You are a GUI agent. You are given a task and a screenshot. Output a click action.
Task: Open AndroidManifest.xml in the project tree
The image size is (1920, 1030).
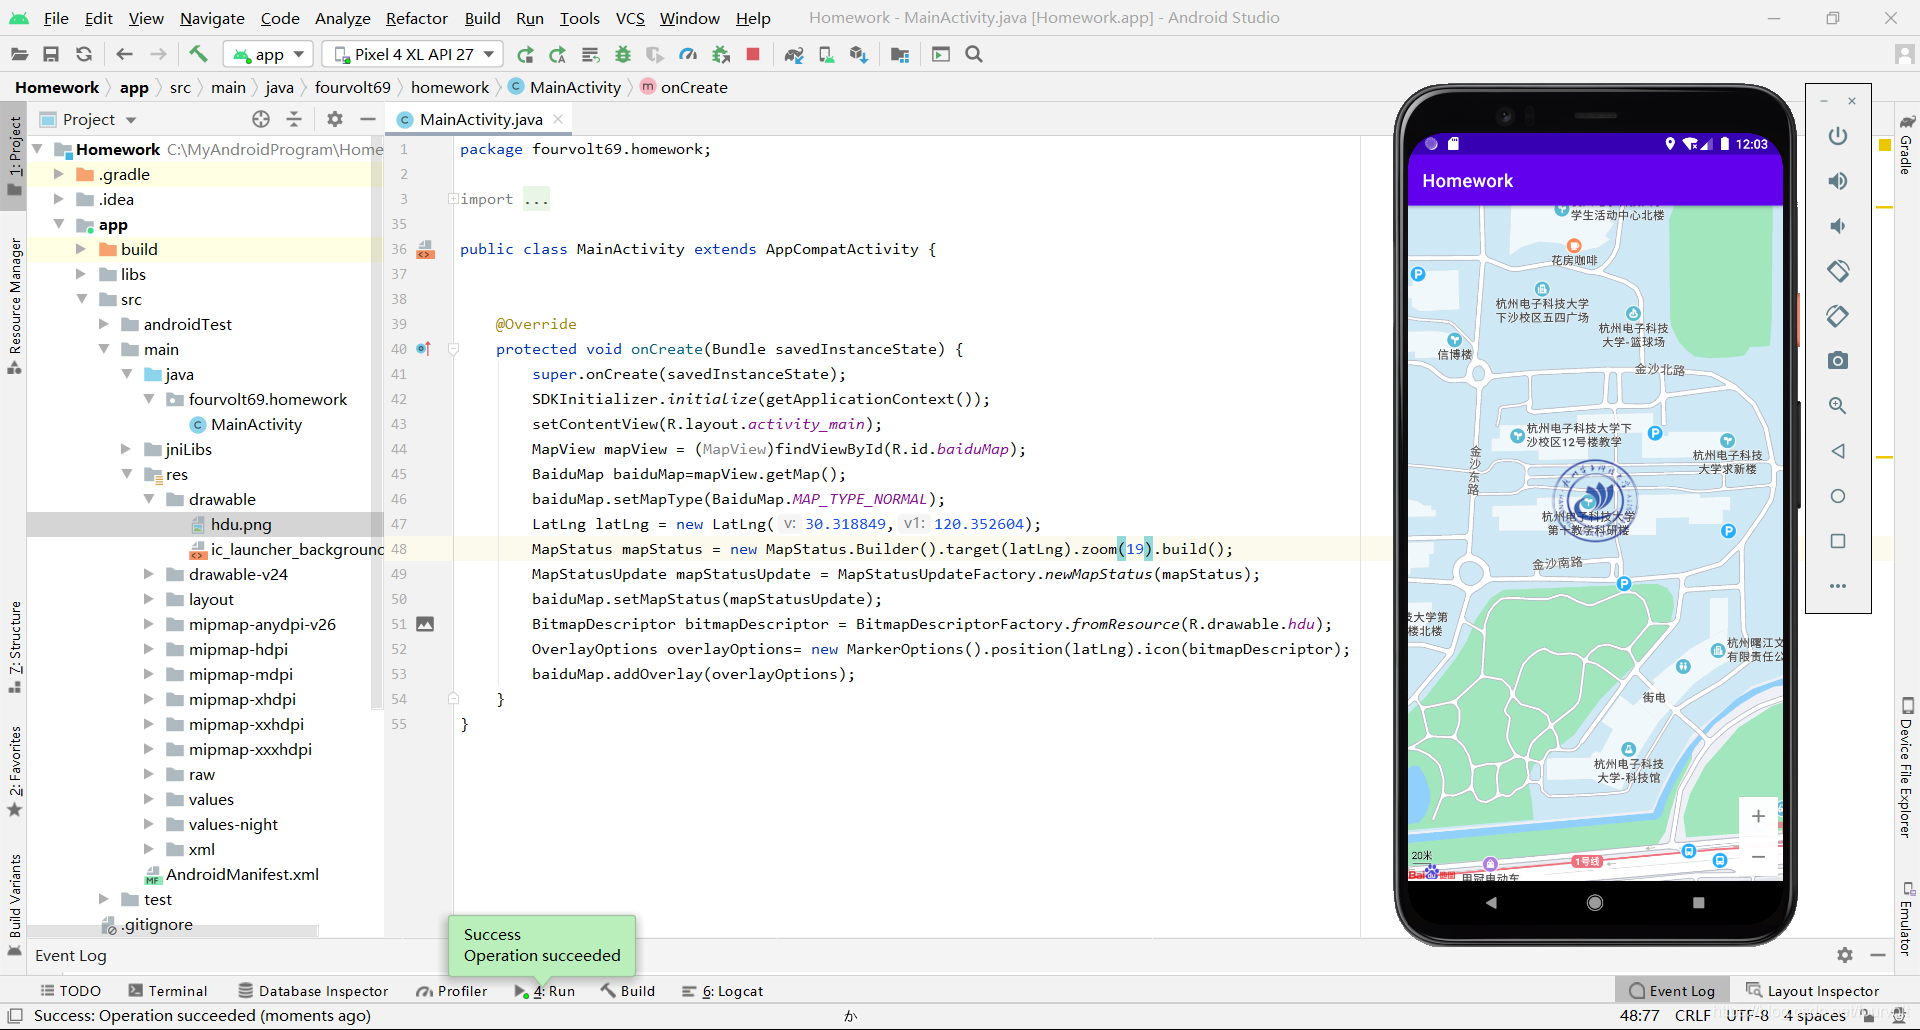pos(242,874)
